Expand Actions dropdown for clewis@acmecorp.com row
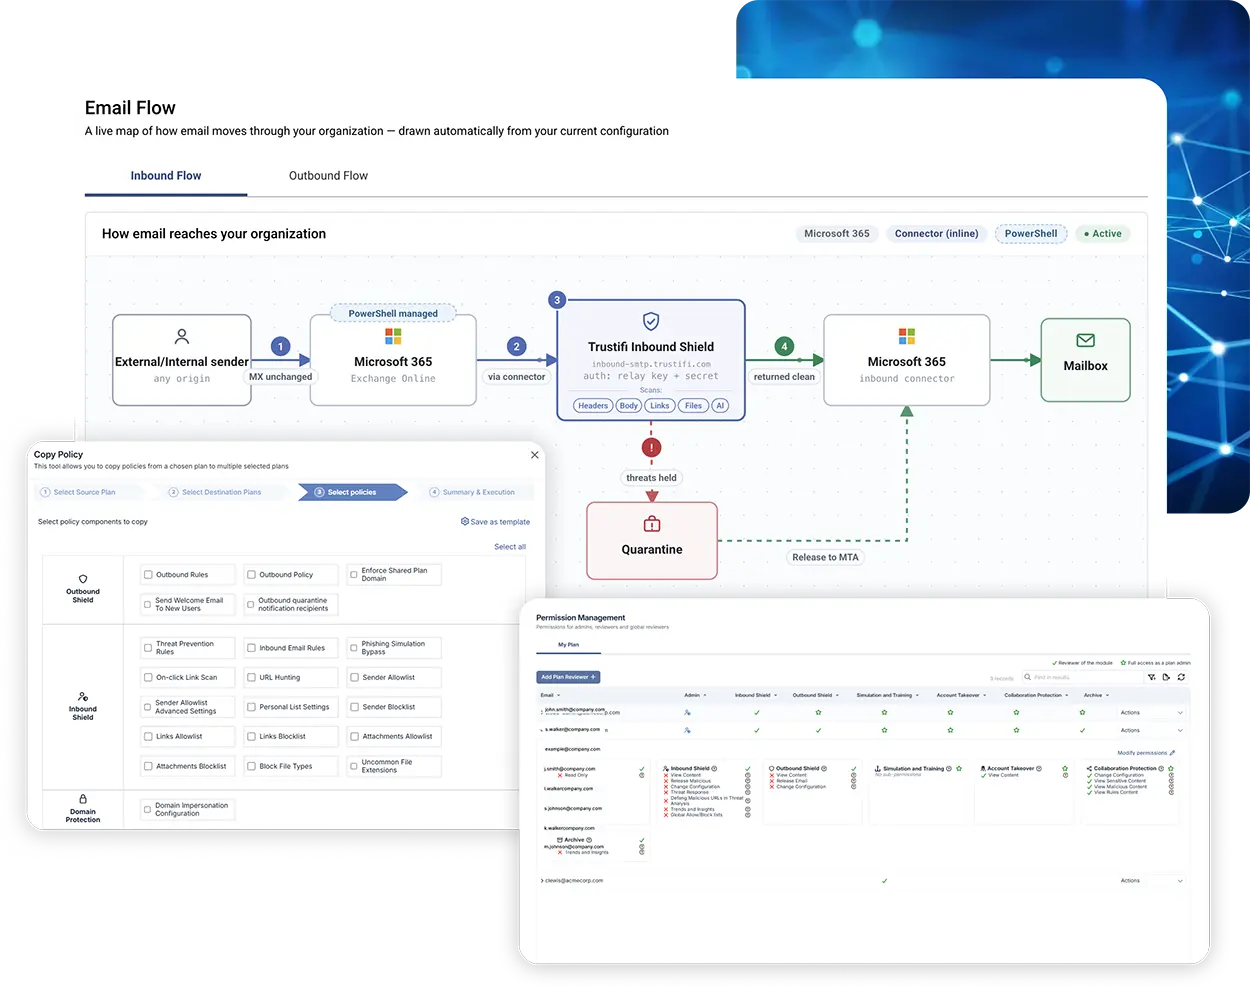 click(x=1180, y=881)
